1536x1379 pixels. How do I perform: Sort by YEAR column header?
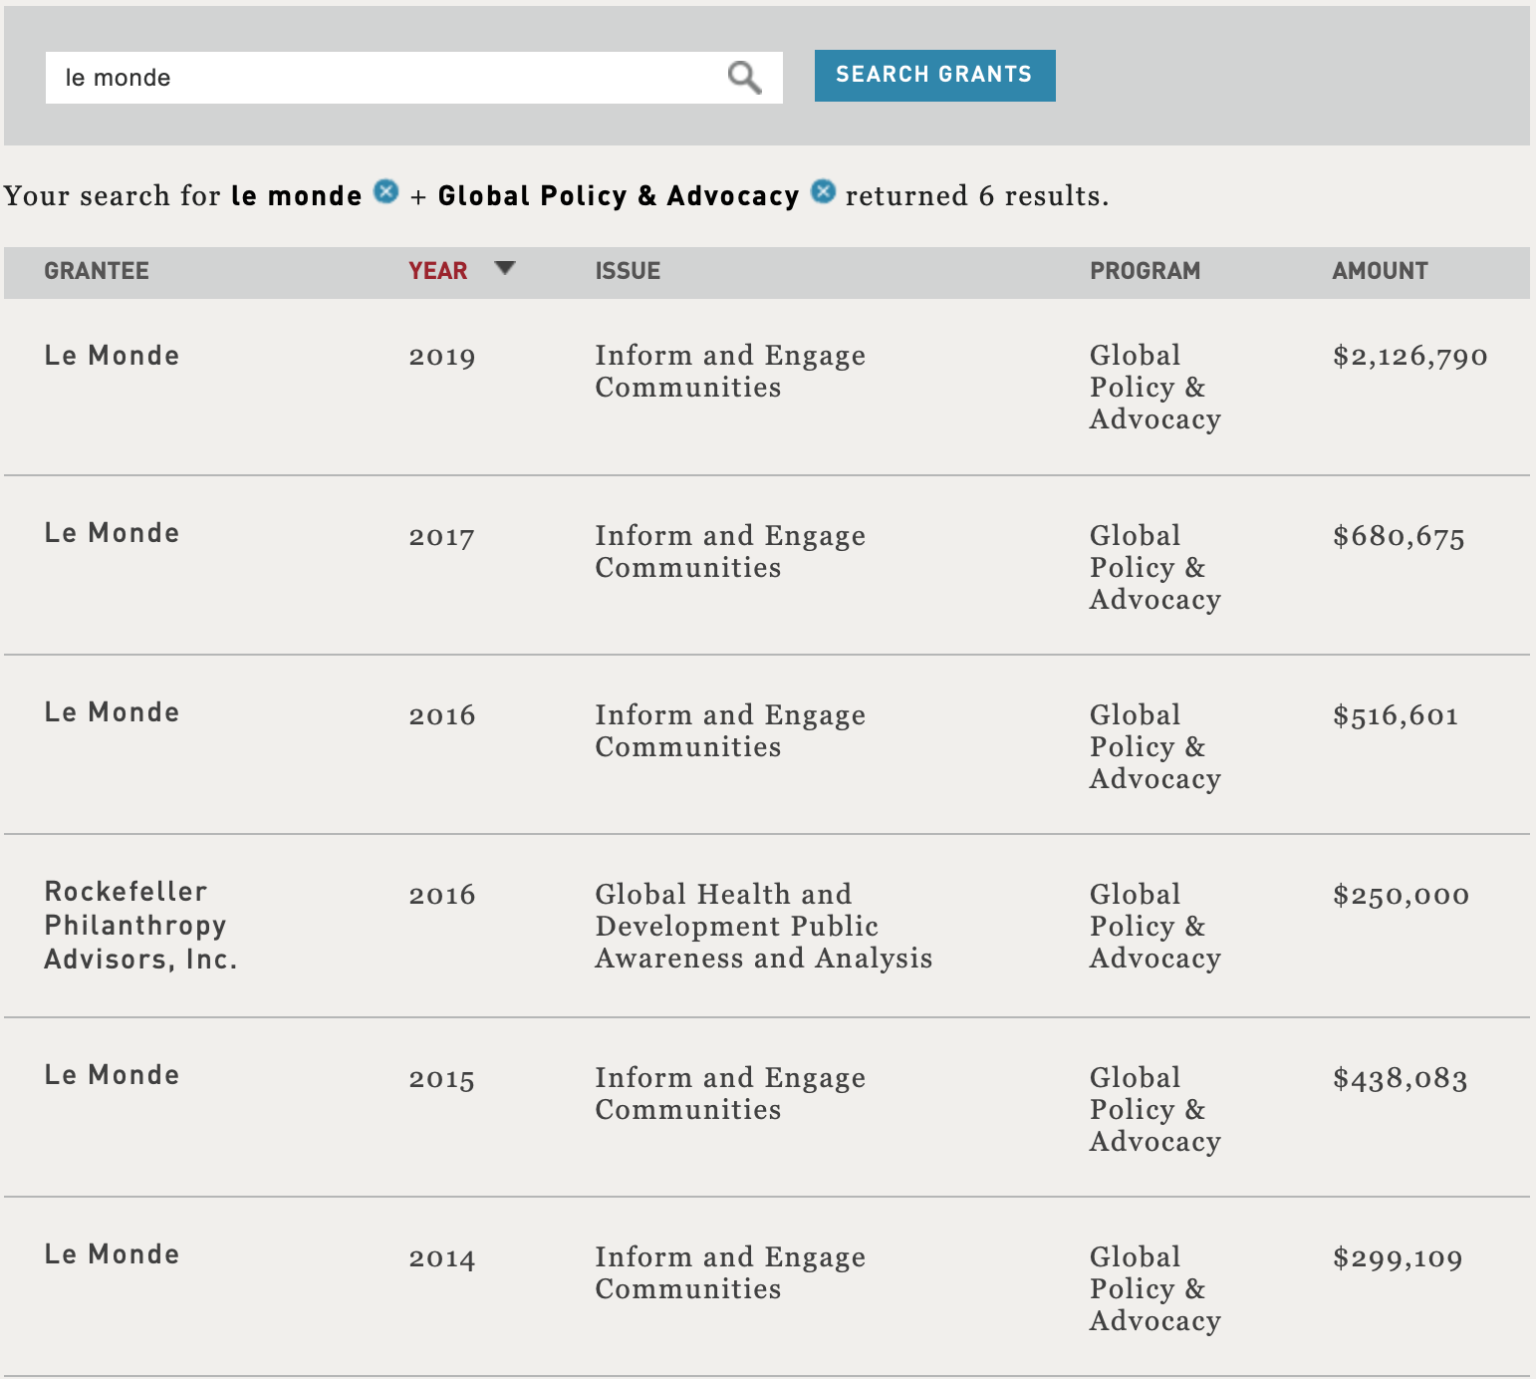[438, 271]
